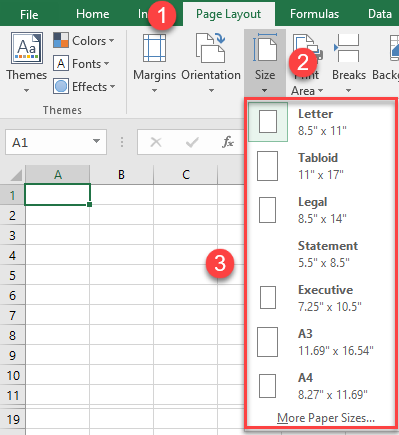399x435 pixels.
Task: Open the Margins icon menu
Action: (x=154, y=48)
